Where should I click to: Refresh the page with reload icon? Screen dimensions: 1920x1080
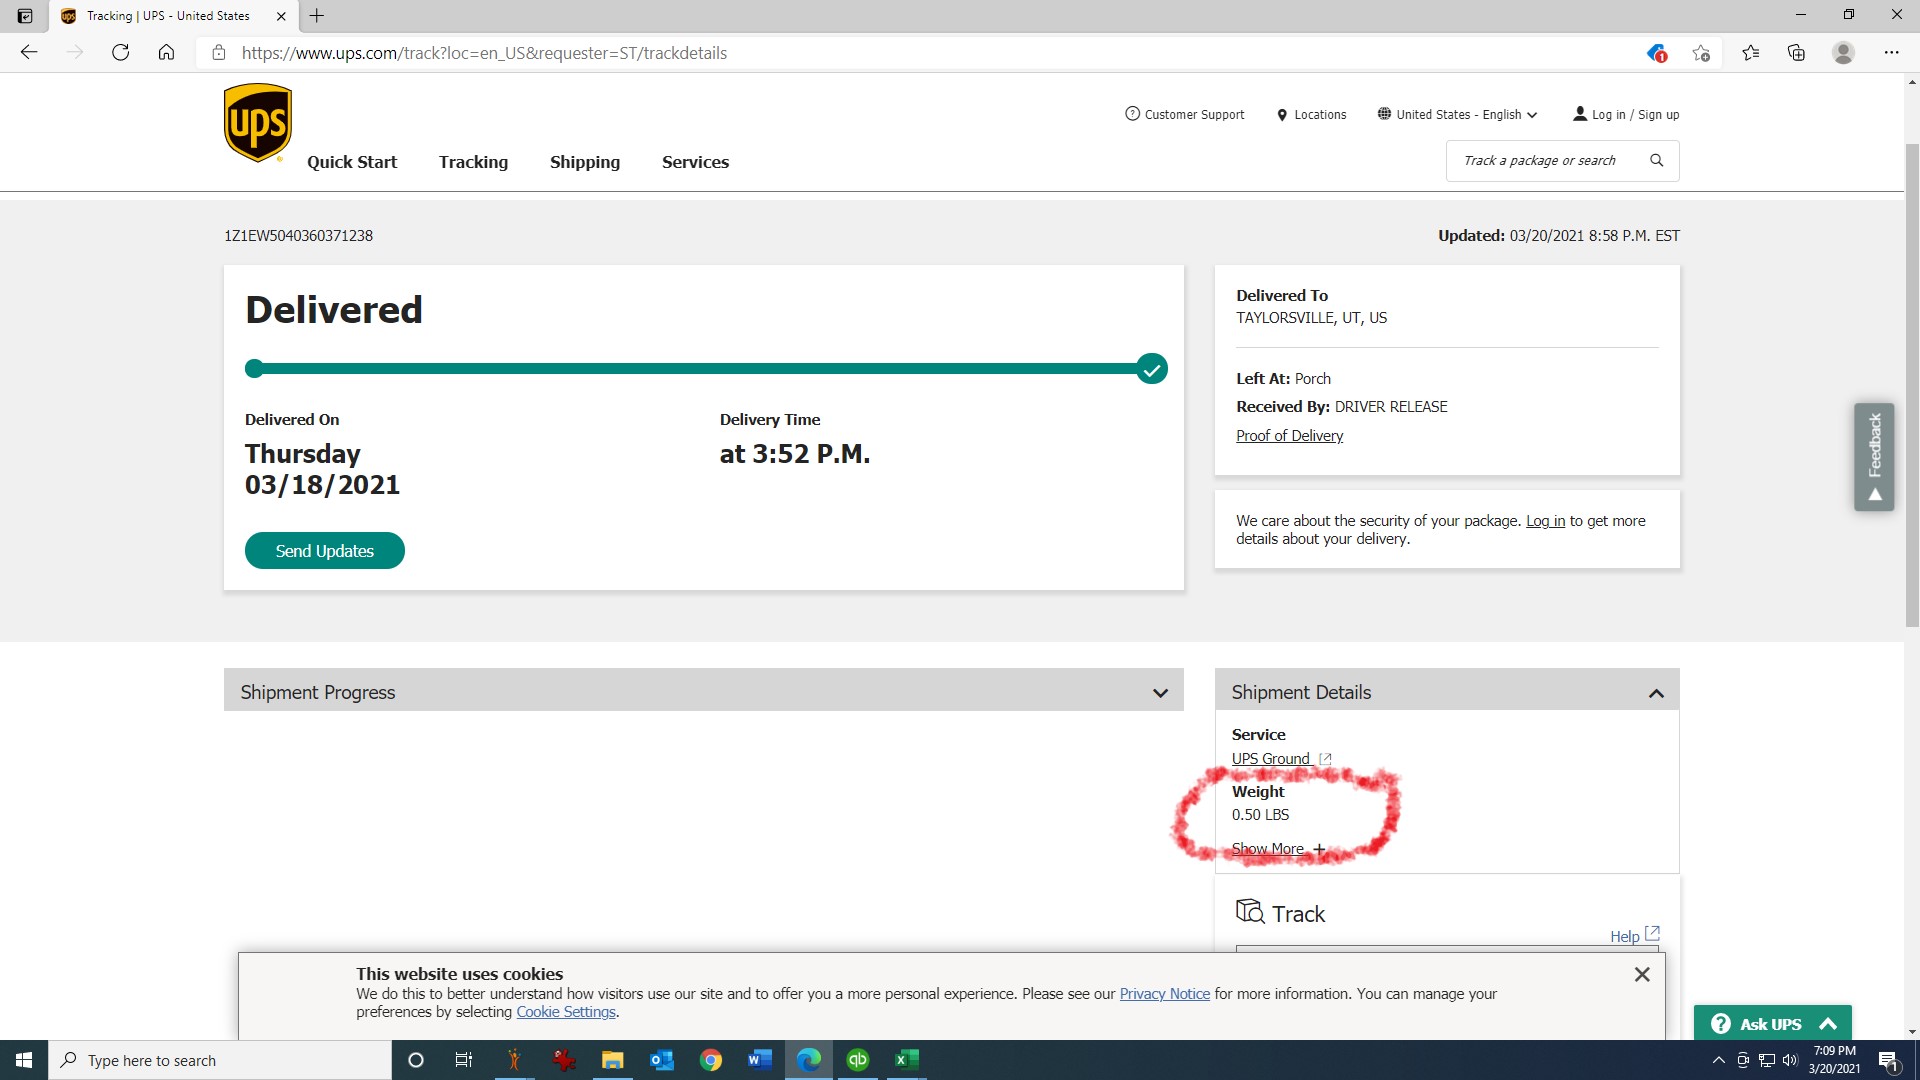120,53
